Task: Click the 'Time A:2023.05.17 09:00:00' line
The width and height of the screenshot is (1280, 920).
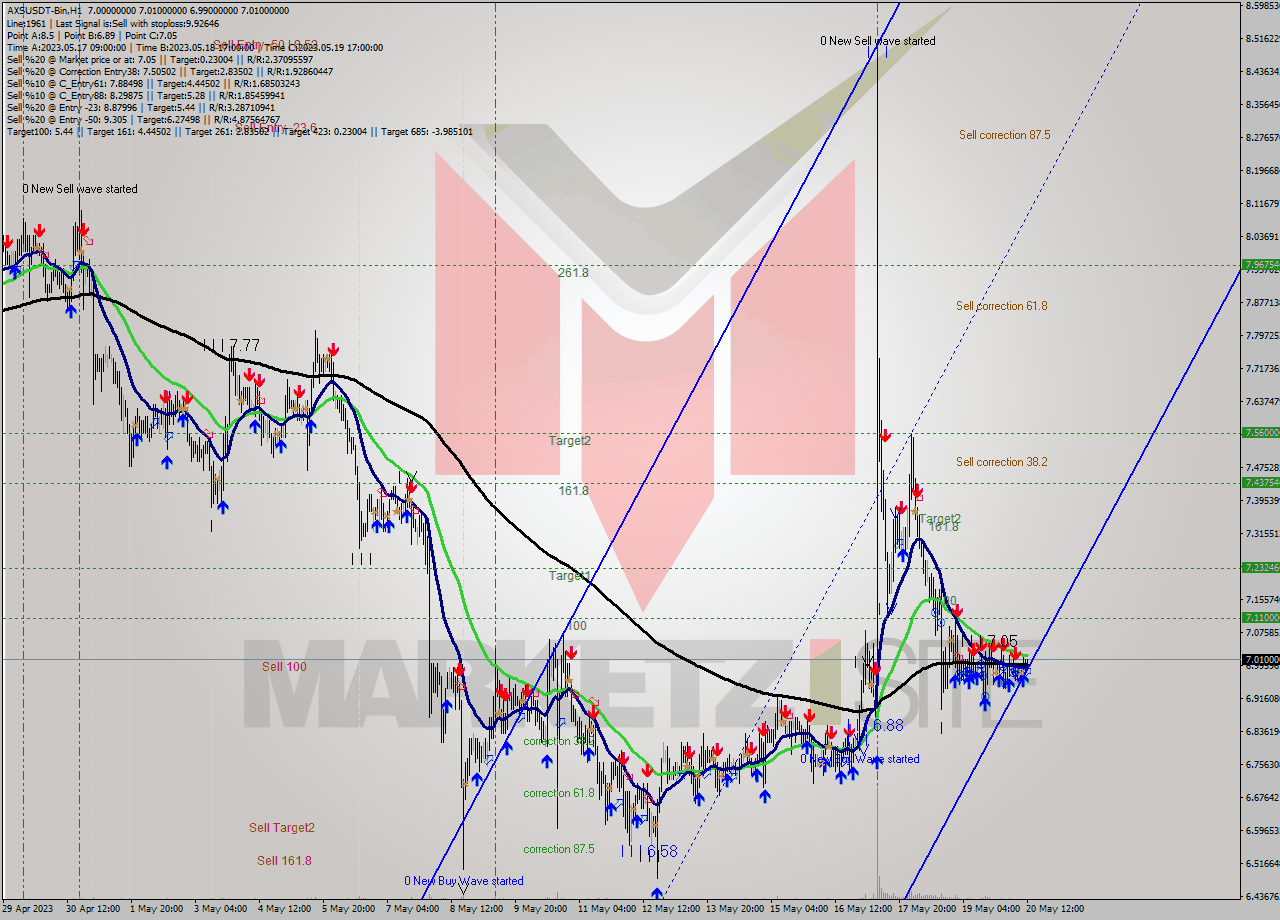Action: [194, 47]
